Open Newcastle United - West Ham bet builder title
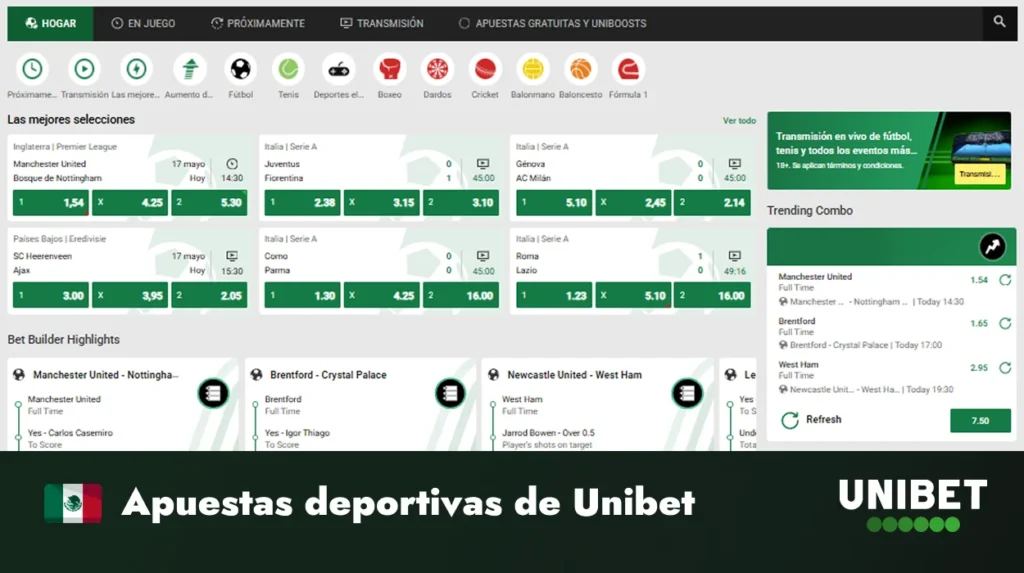The image size is (1024, 573). [574, 375]
